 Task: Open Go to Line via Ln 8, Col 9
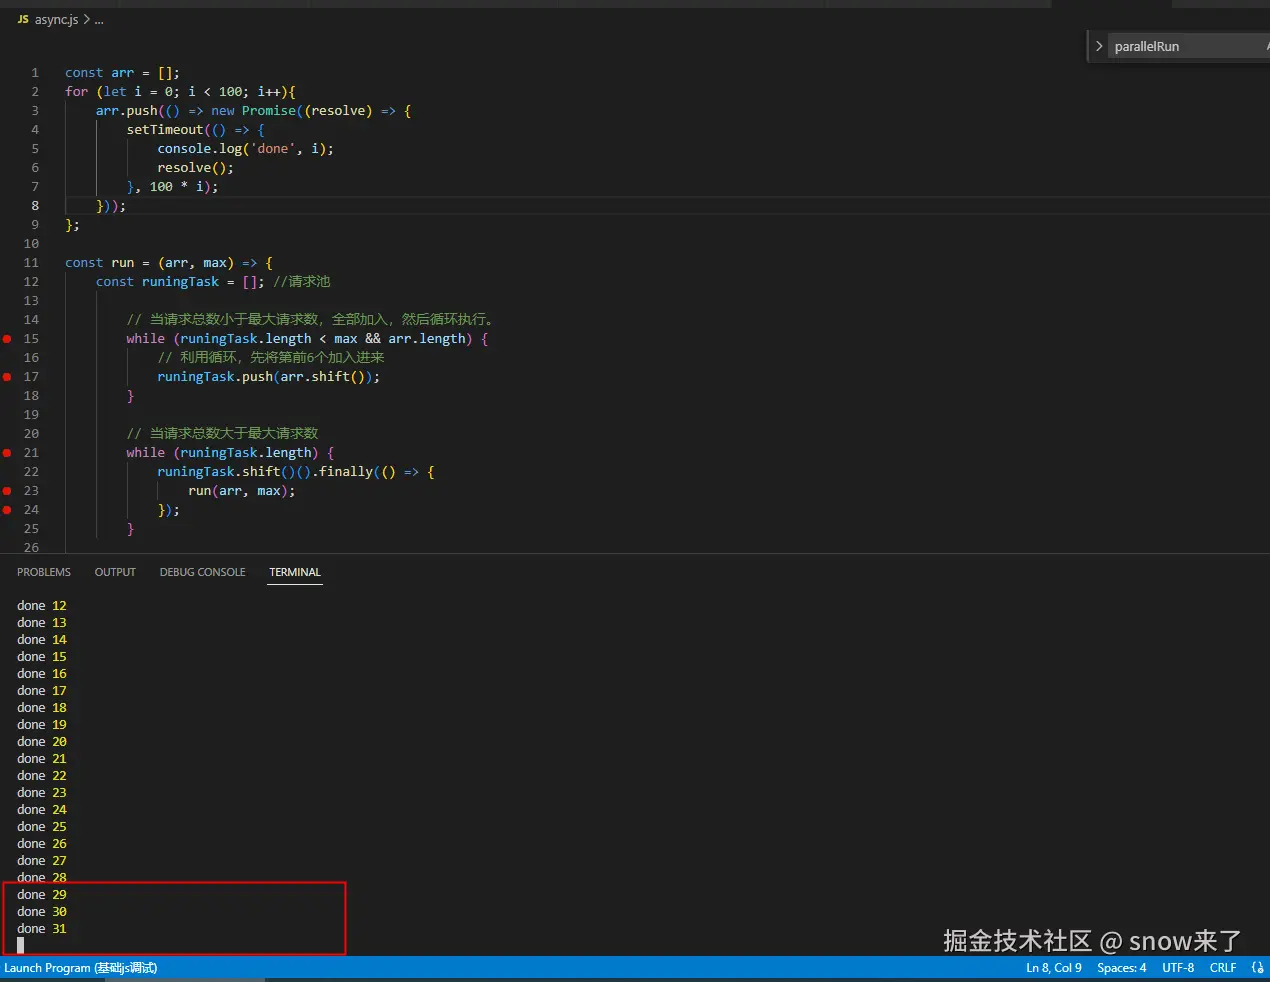1054,968
